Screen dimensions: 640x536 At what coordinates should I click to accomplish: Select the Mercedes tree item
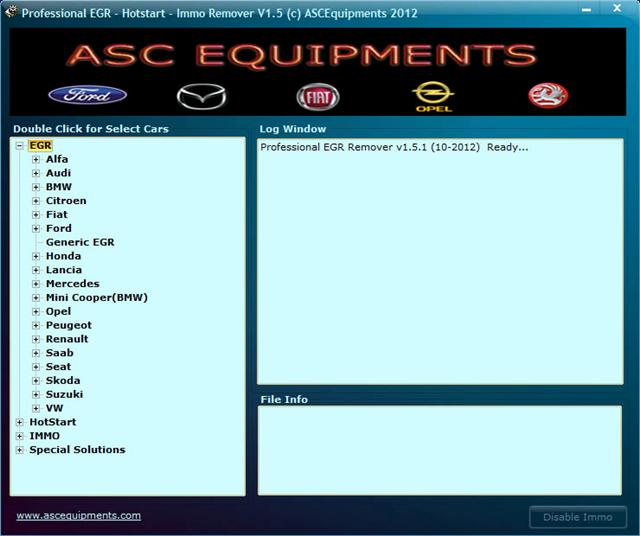pos(73,284)
